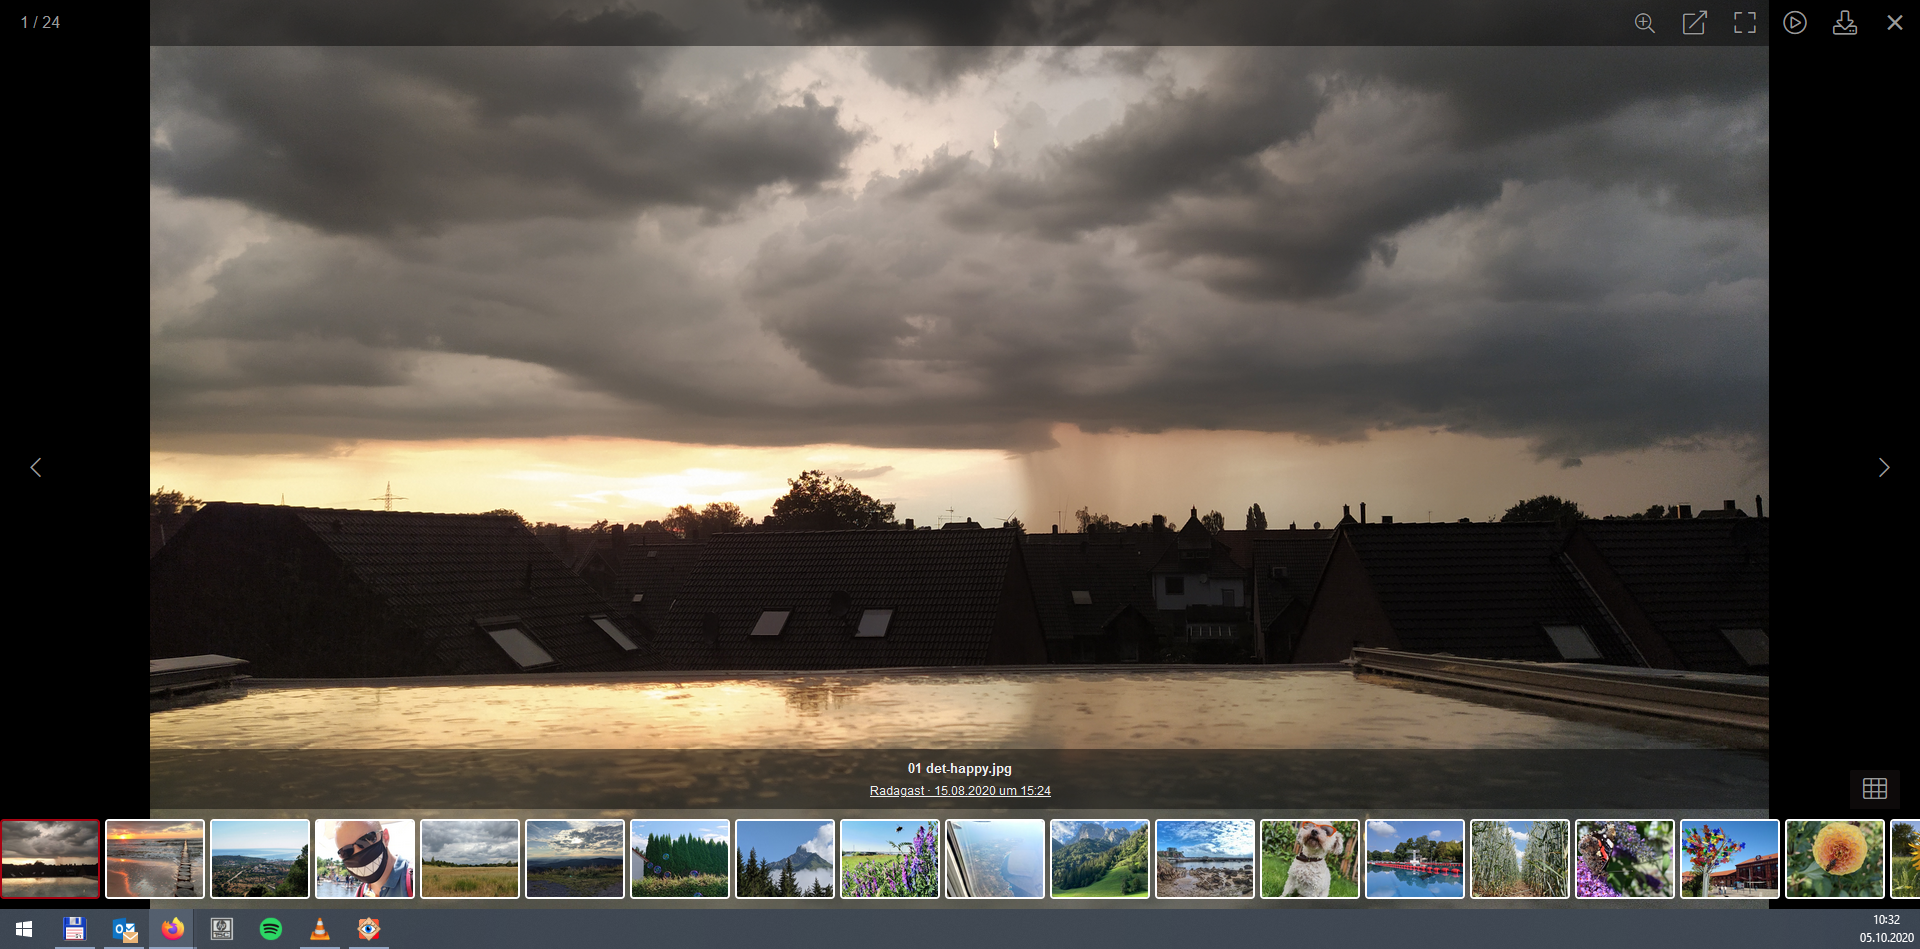Select the purple flowers field thumbnail

[x=890, y=859]
